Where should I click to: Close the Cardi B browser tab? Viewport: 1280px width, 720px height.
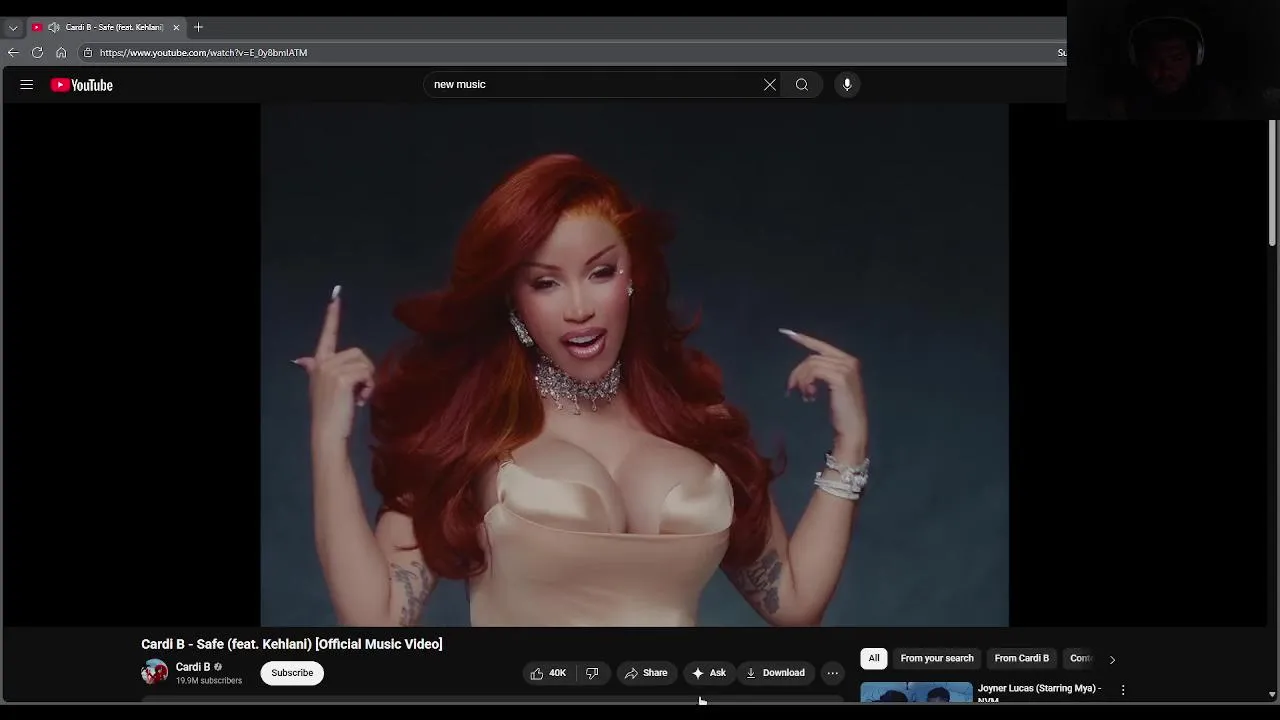pyautogui.click(x=176, y=27)
